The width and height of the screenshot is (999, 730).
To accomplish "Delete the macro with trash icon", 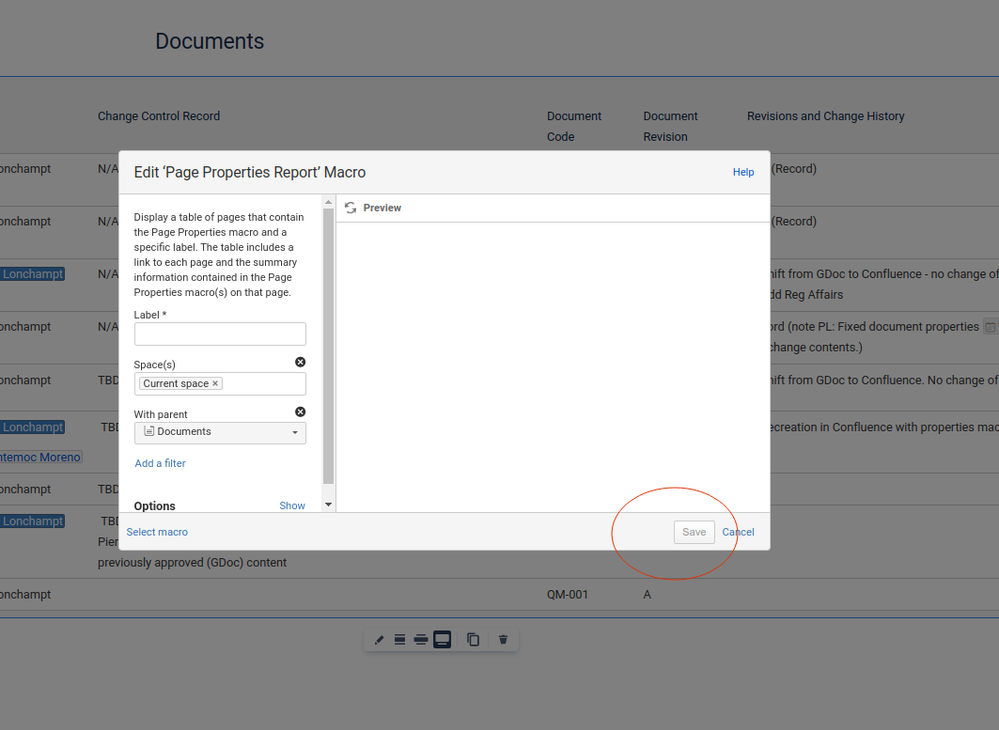I will (x=503, y=640).
